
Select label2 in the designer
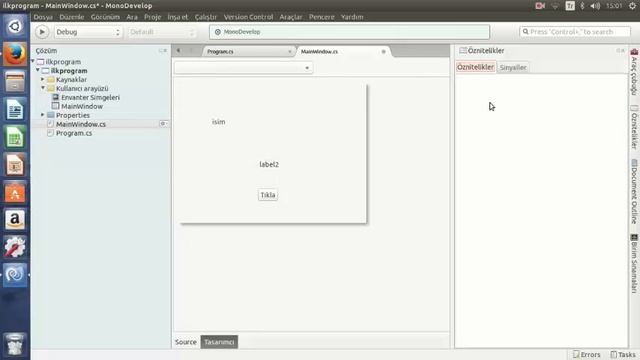pos(269,164)
